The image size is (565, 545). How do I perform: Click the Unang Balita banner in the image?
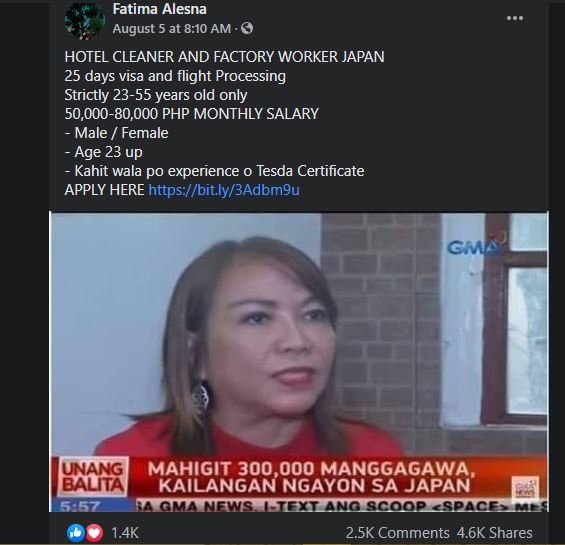click(x=93, y=477)
